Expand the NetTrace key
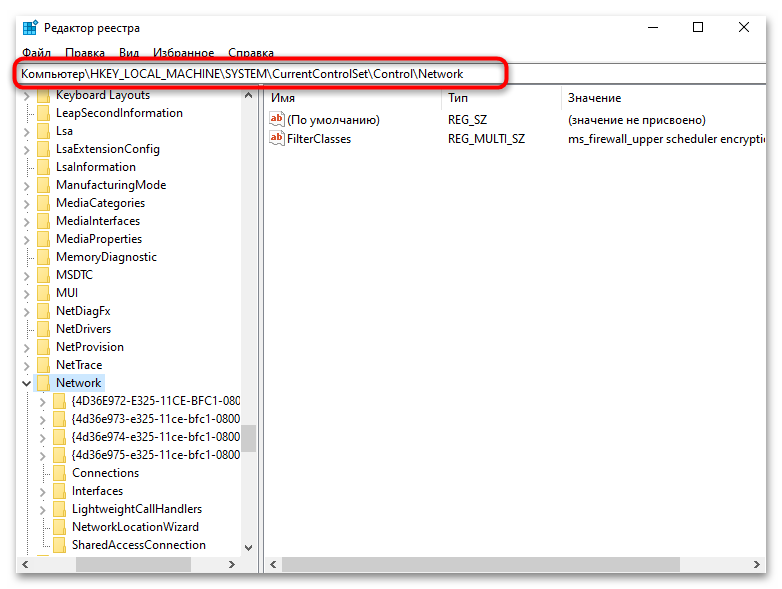 [27, 366]
